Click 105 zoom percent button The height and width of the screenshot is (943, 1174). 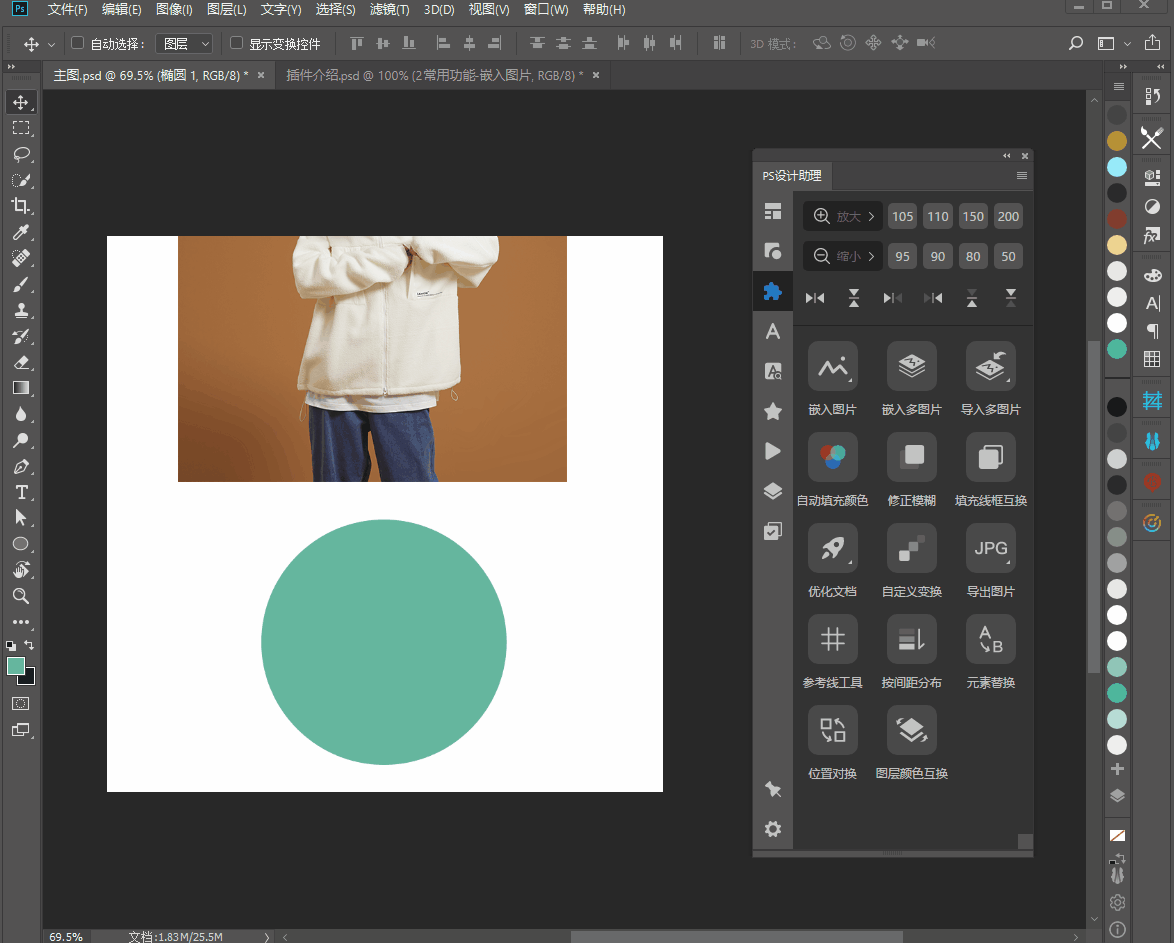(x=902, y=216)
